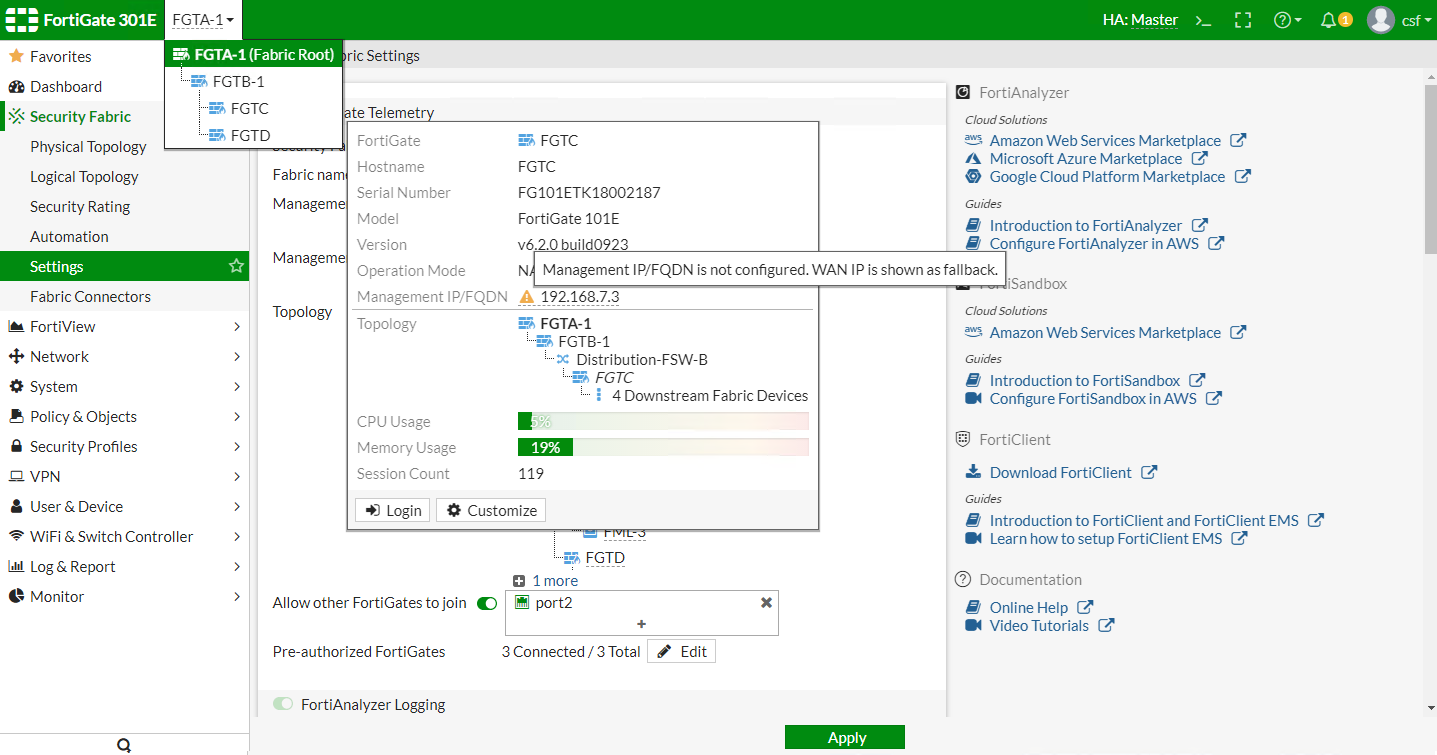Unstar Settings from favorites
This screenshot has width=1437, height=755.
(236, 266)
